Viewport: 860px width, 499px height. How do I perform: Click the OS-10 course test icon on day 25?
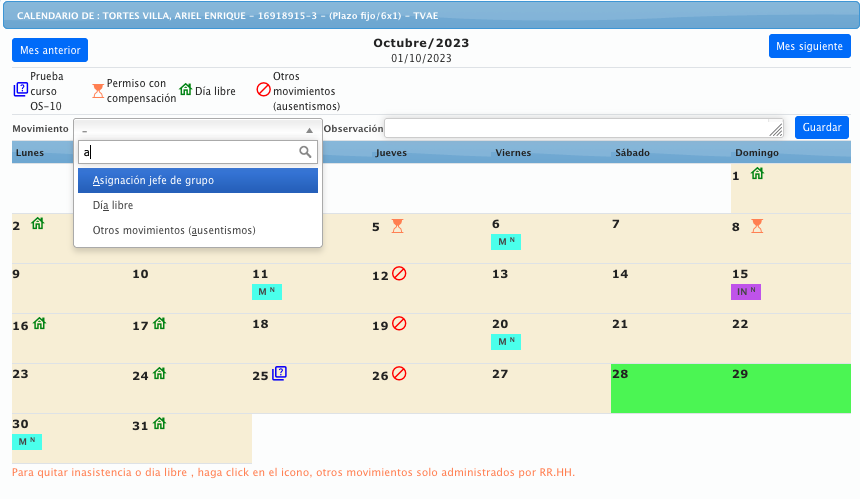tap(280, 374)
